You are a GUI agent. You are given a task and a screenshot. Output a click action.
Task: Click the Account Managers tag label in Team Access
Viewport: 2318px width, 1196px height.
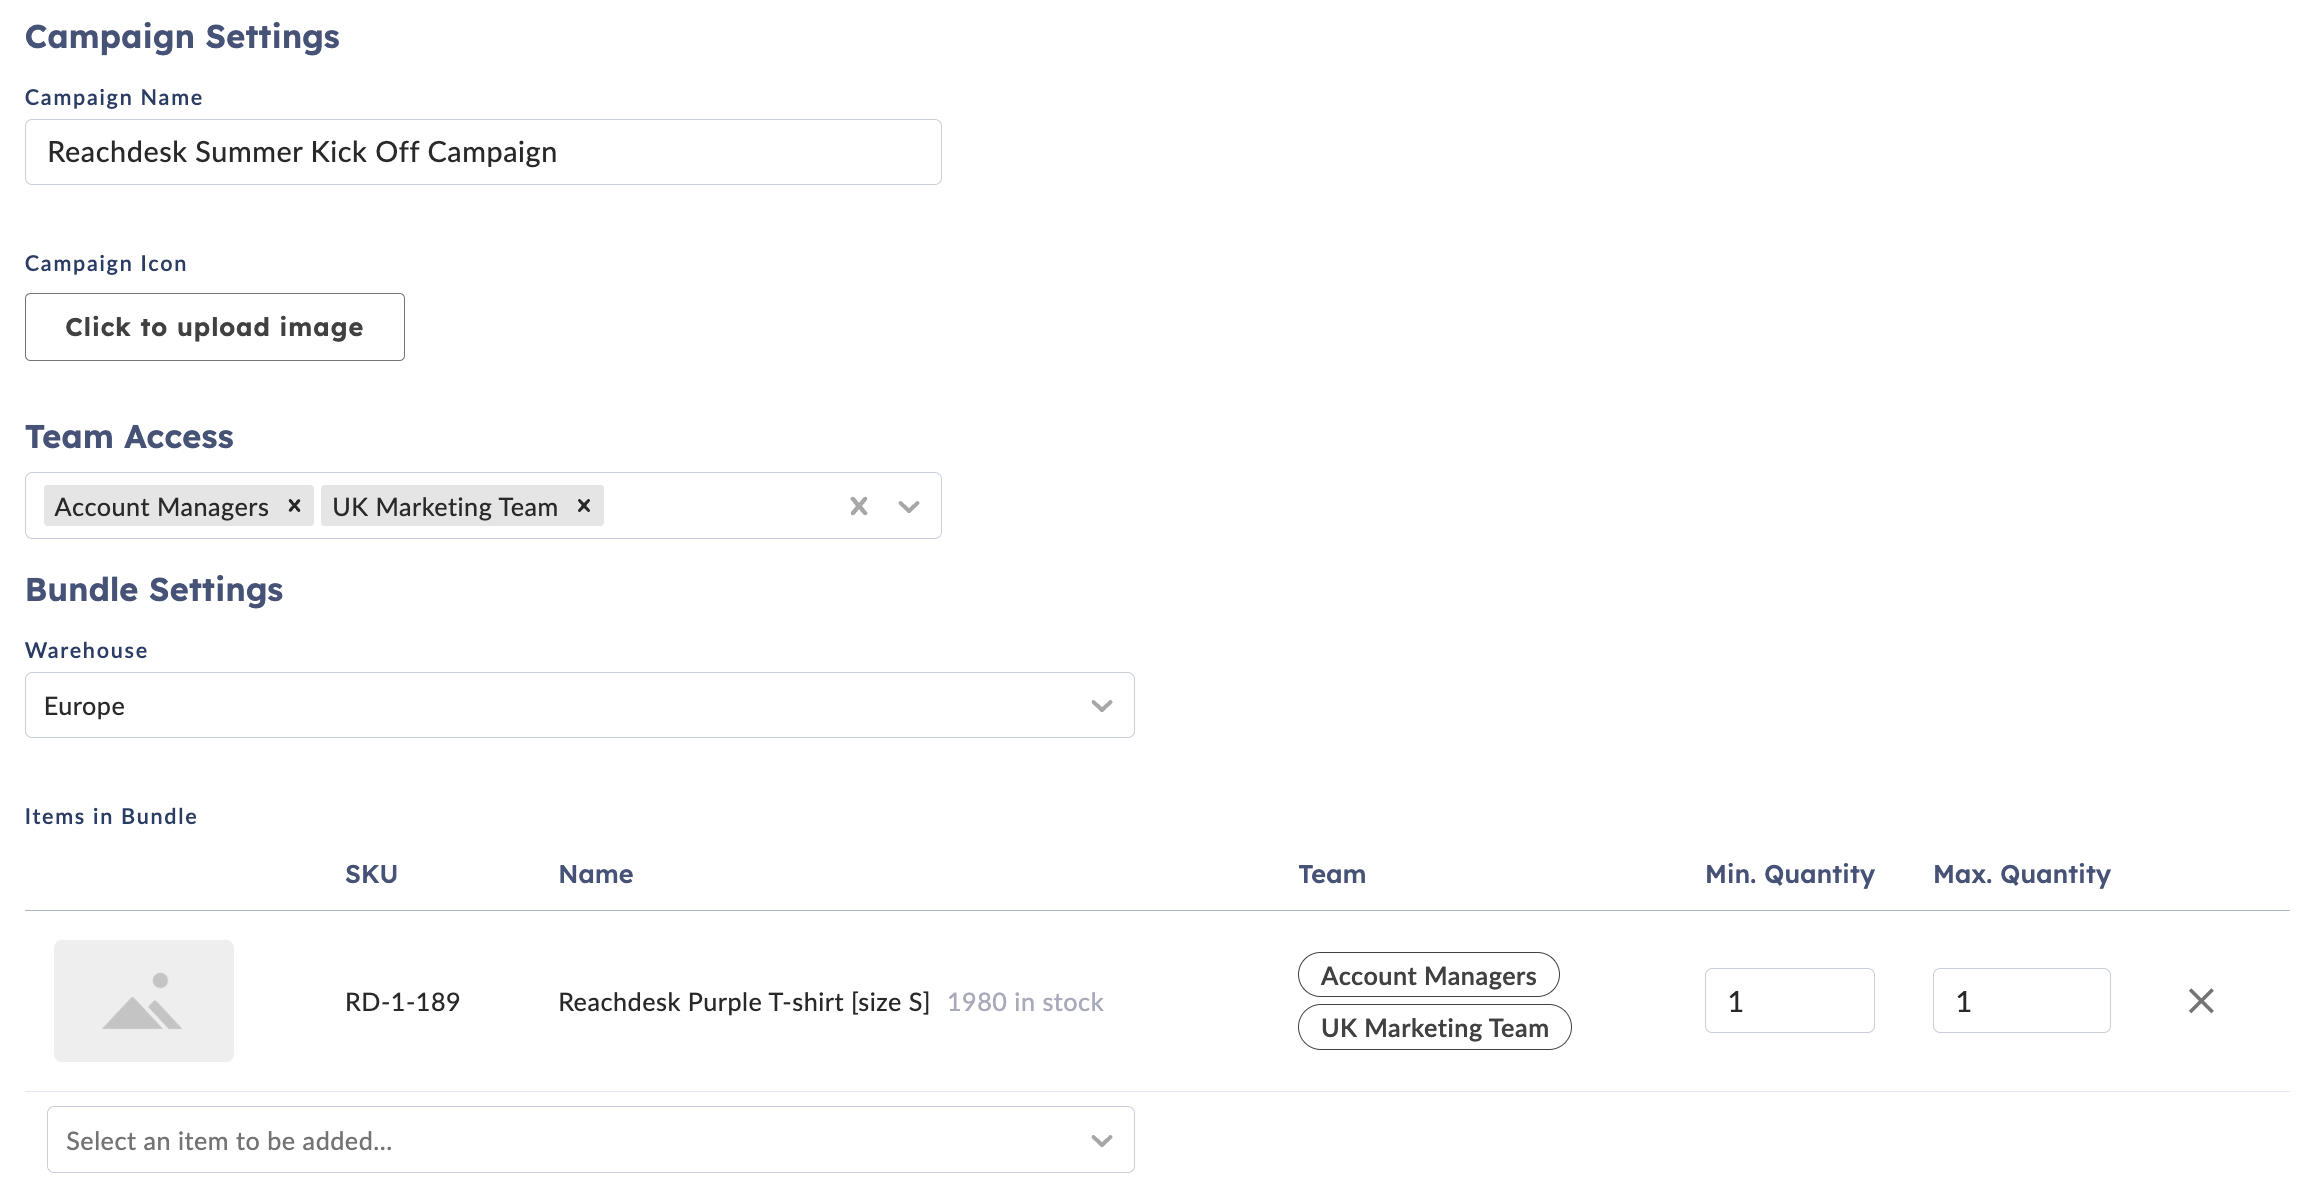coord(162,507)
